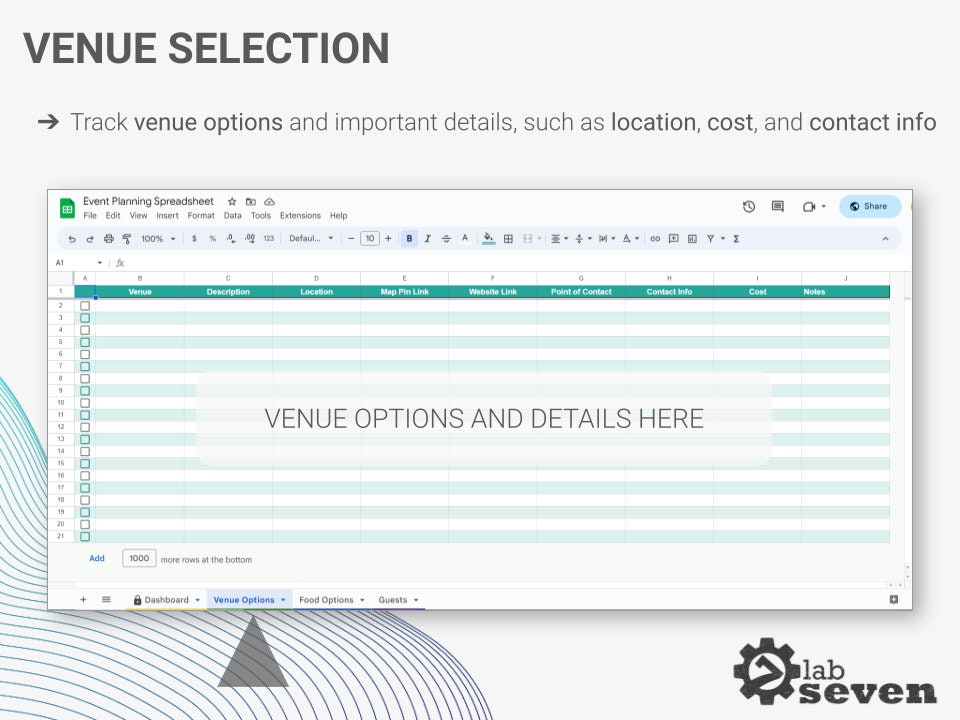960x720 pixels.
Task: Select the Paint format tool
Action: (127, 239)
